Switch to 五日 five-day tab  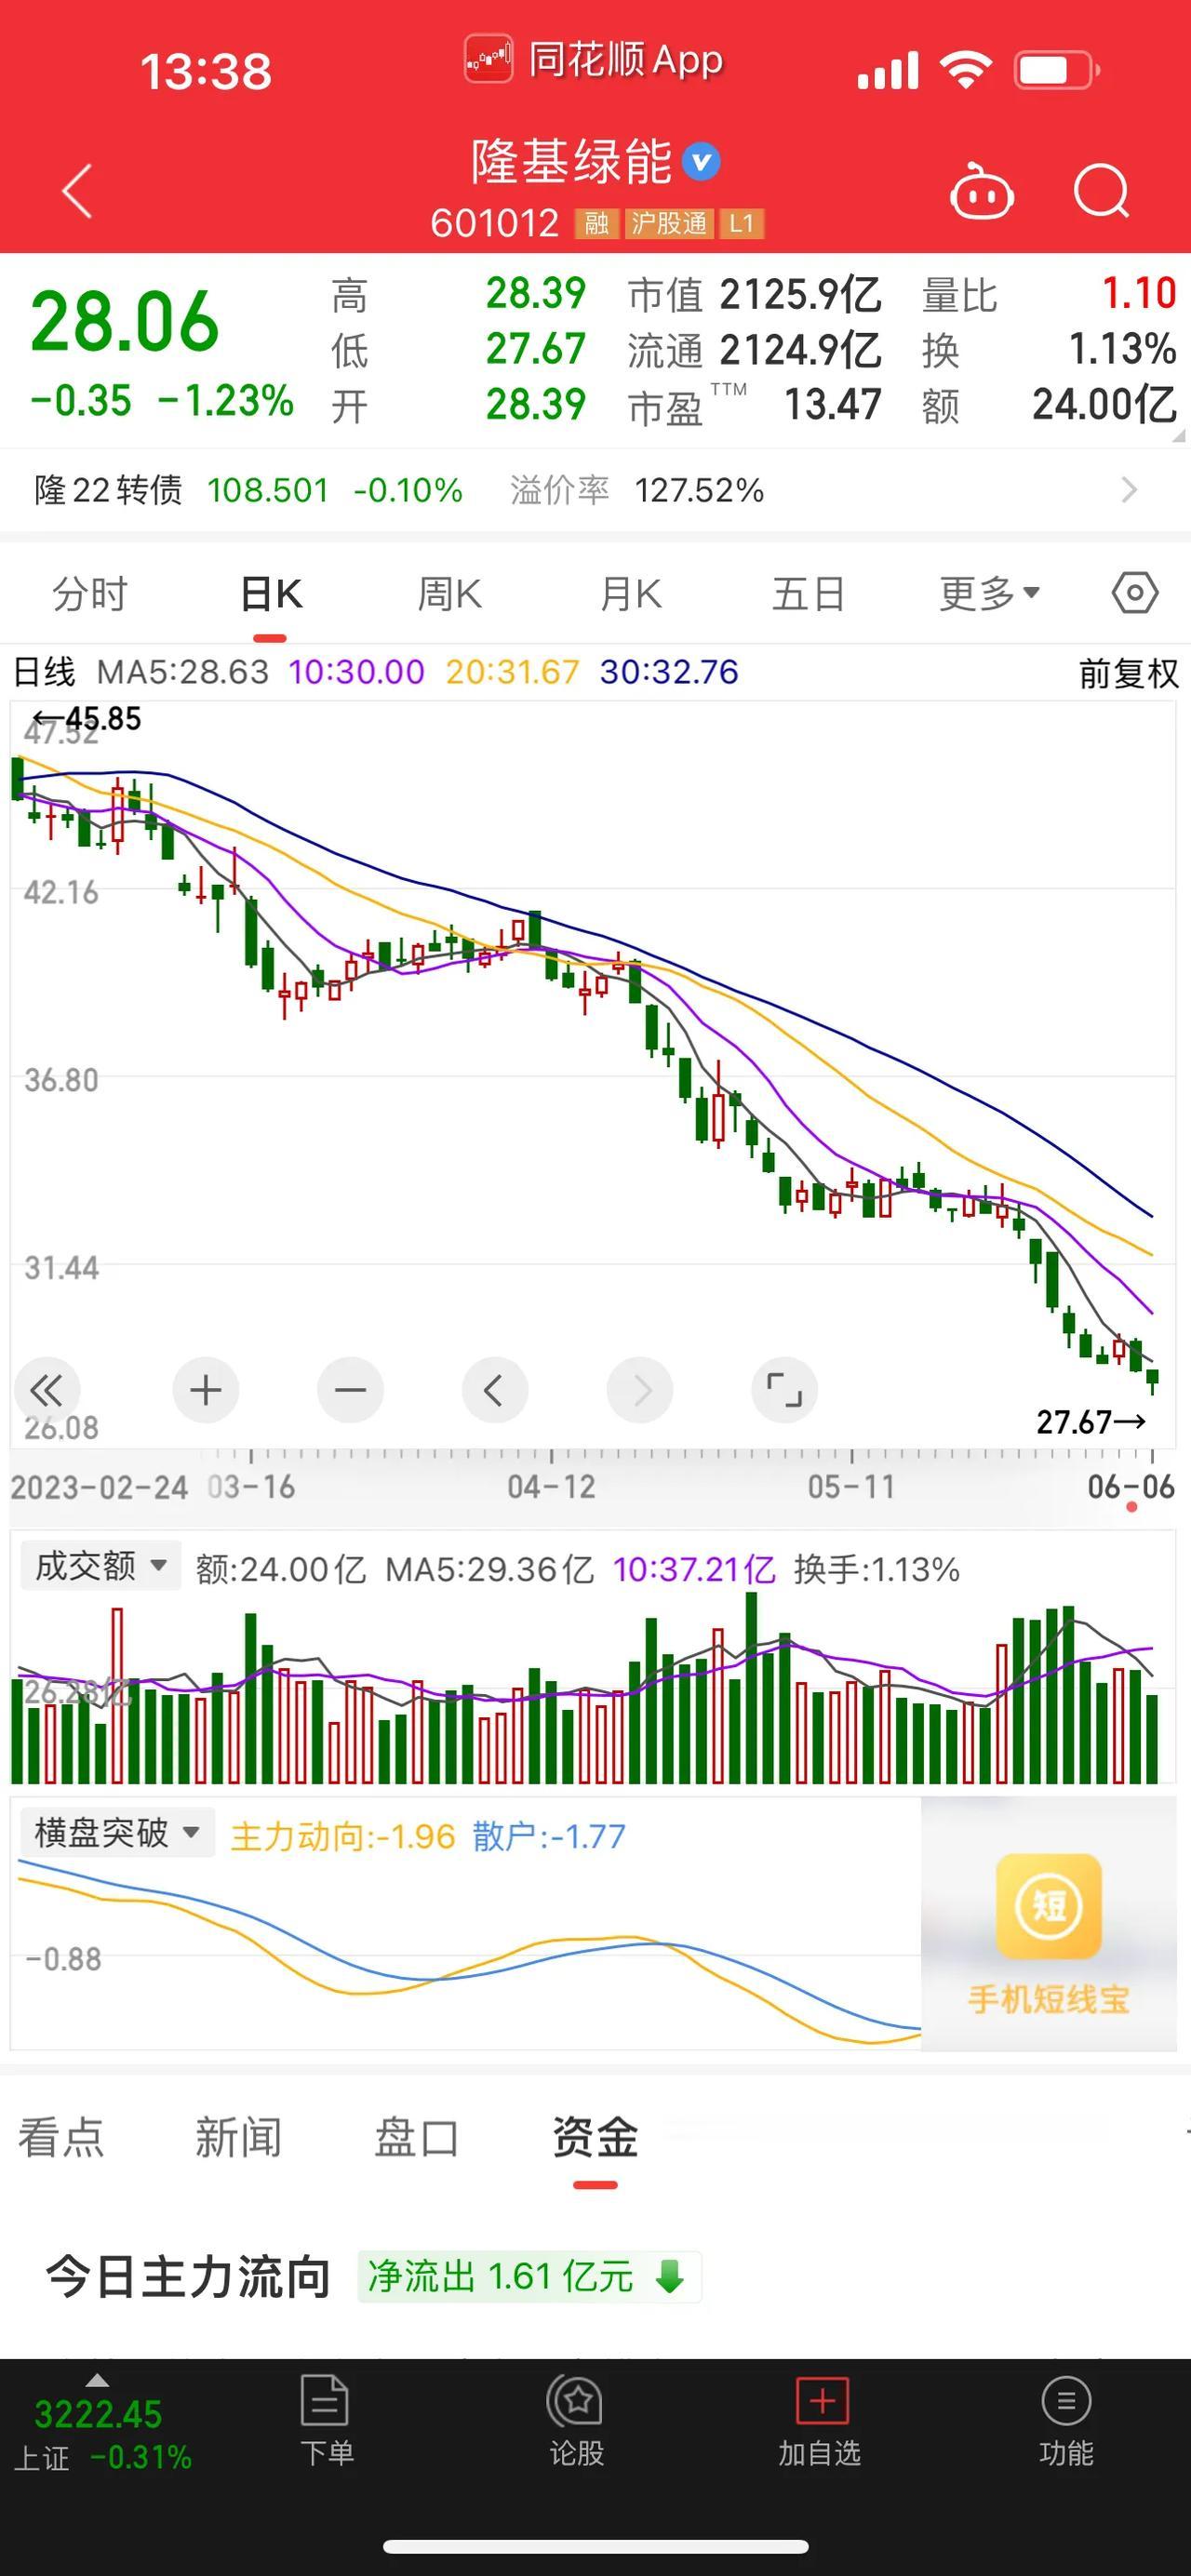[808, 594]
